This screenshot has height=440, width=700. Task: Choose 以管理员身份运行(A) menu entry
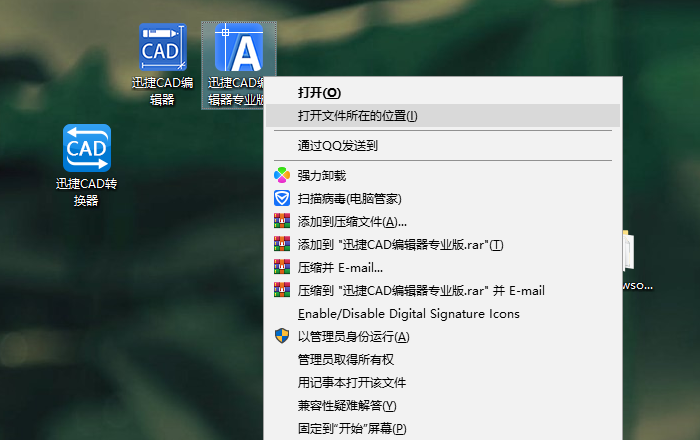pos(442,337)
